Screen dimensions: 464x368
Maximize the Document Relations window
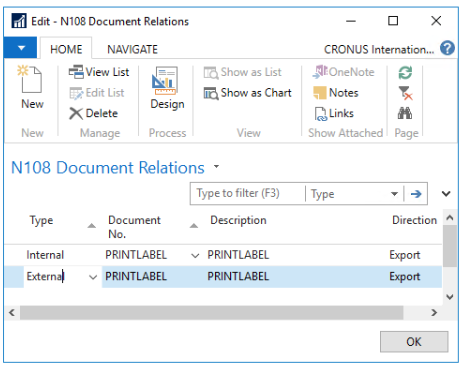point(393,21)
